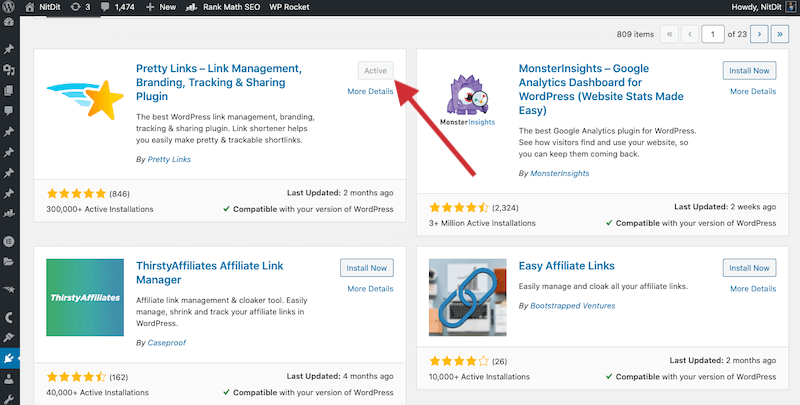800x405 pixels.
Task: Select the highlighted Plugins icon in the sidebar
Action: coord(9,359)
